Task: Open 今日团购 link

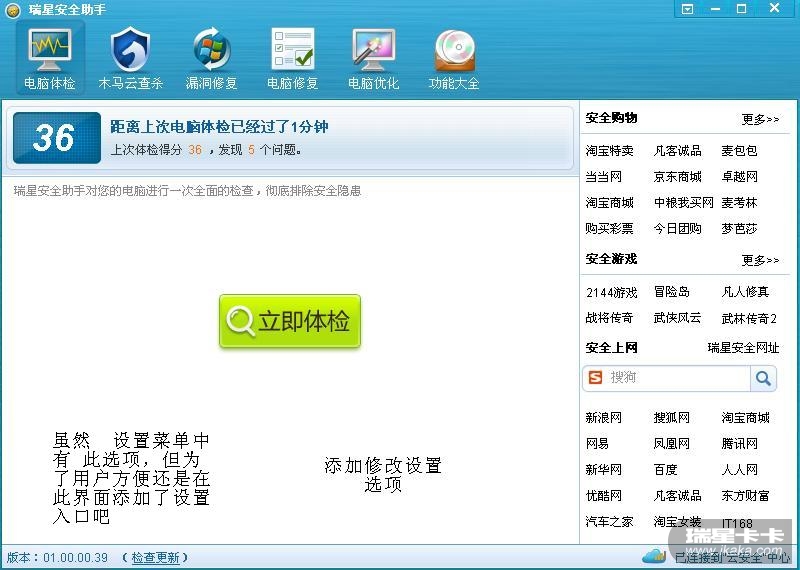Action: (x=678, y=229)
